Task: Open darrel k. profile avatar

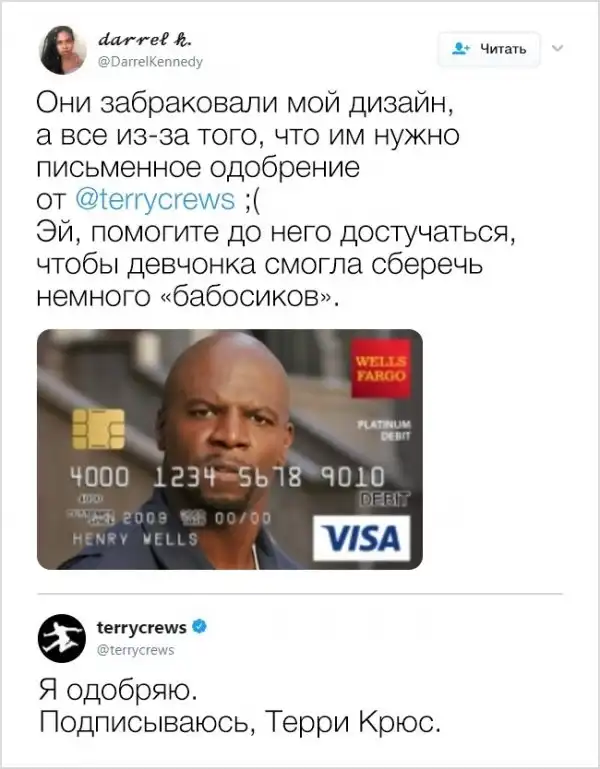Action: click(x=62, y=50)
